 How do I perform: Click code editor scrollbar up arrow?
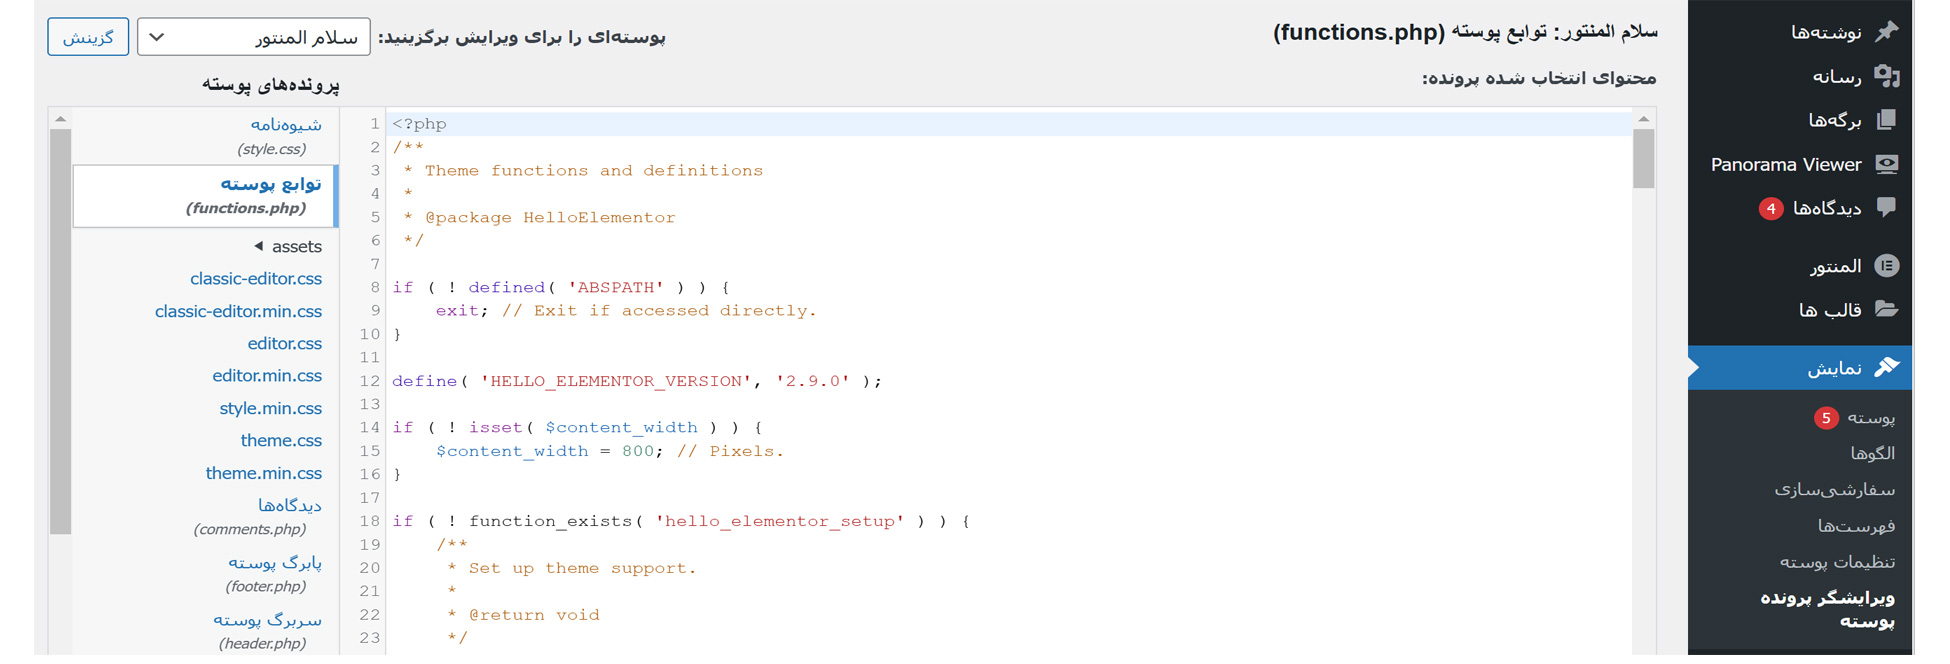coord(1644,119)
